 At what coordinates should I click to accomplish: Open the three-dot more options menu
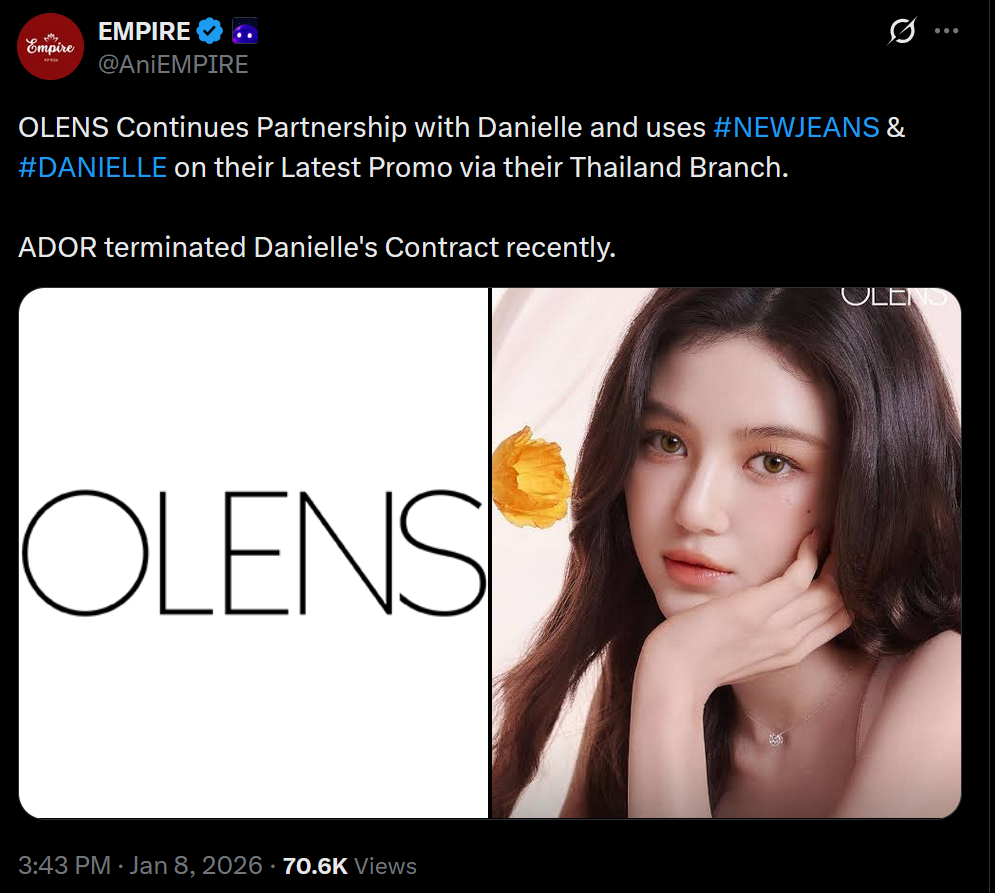coord(946,30)
